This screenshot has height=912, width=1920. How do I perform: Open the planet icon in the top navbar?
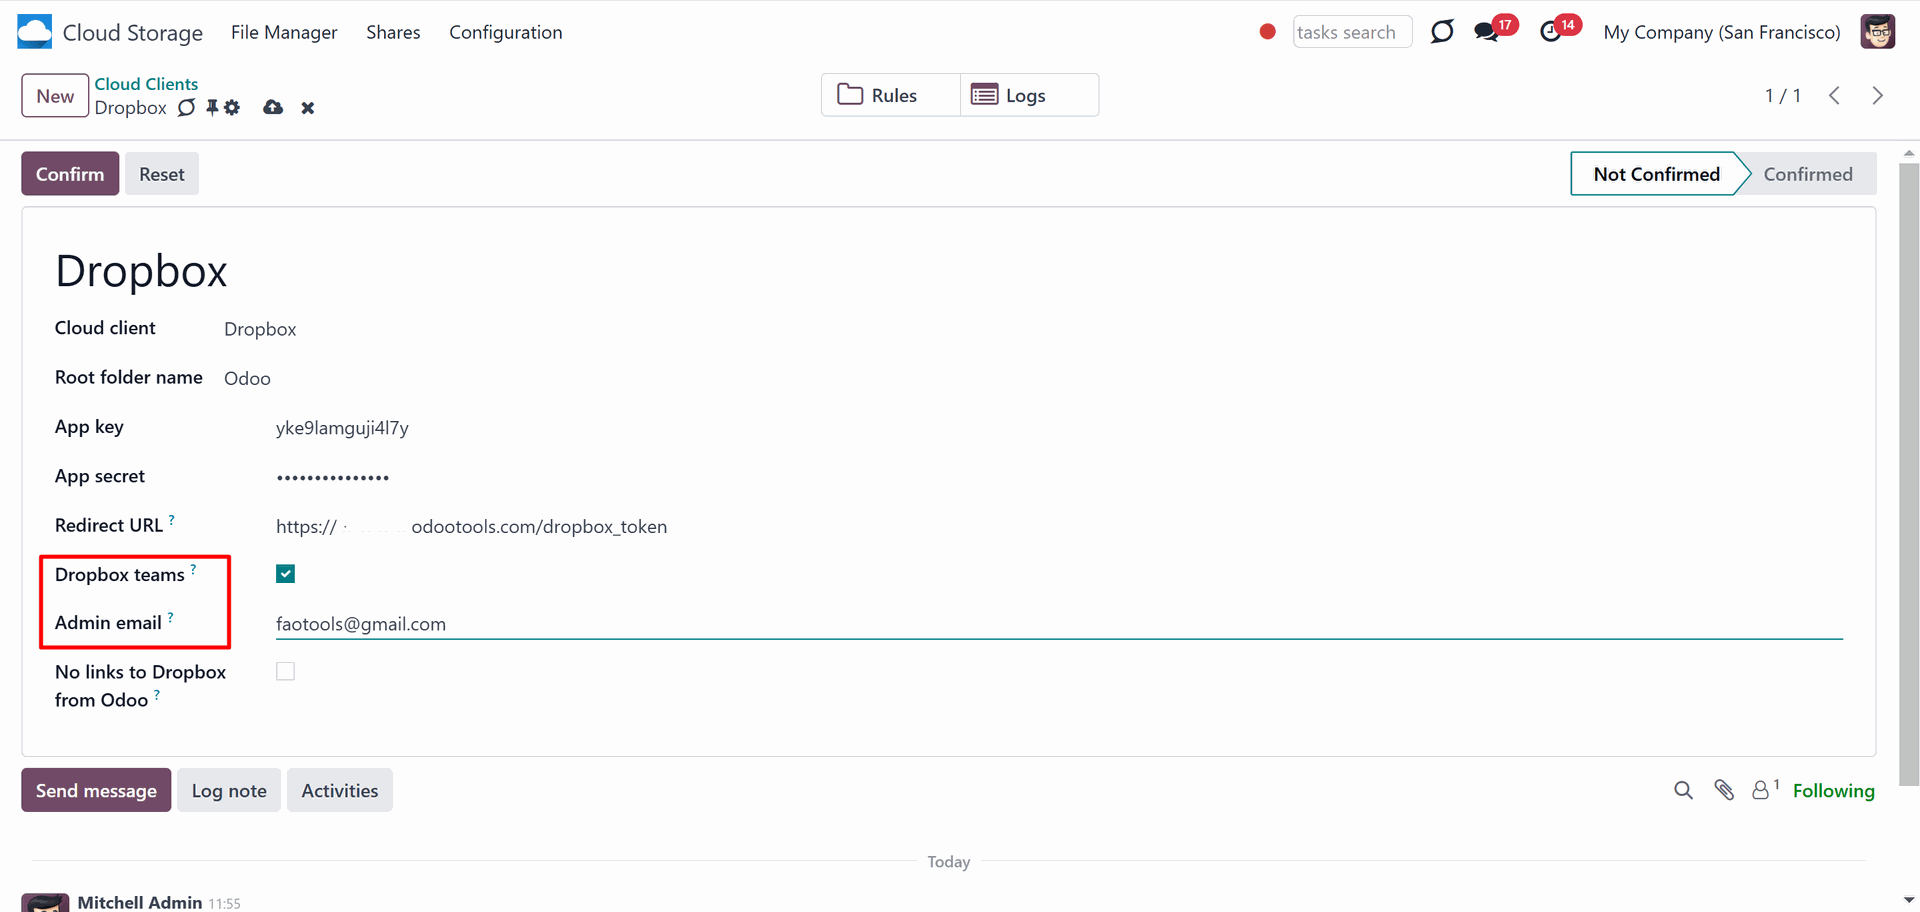pyautogui.click(x=1441, y=32)
